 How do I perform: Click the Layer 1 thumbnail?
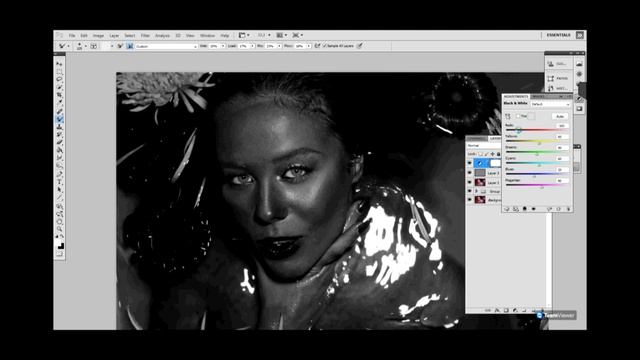click(x=480, y=182)
